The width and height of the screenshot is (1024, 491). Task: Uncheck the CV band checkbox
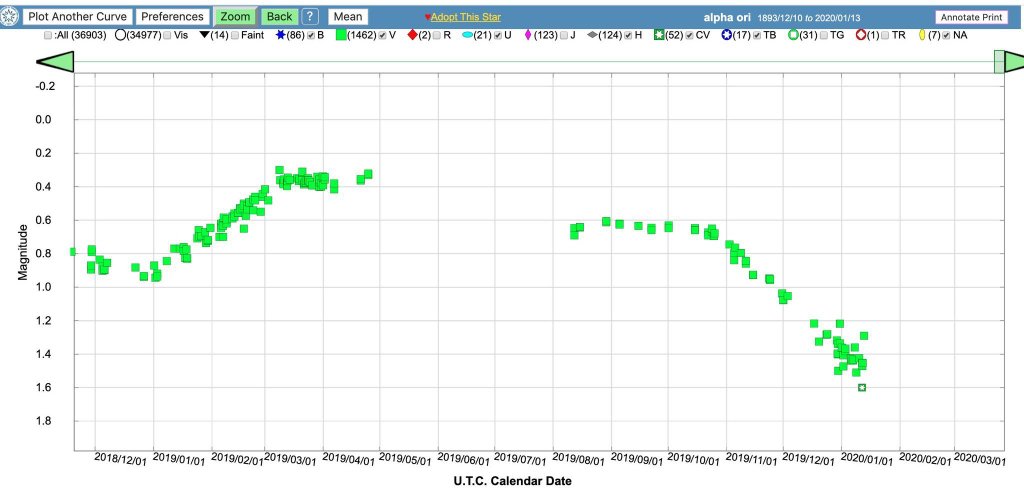690,35
